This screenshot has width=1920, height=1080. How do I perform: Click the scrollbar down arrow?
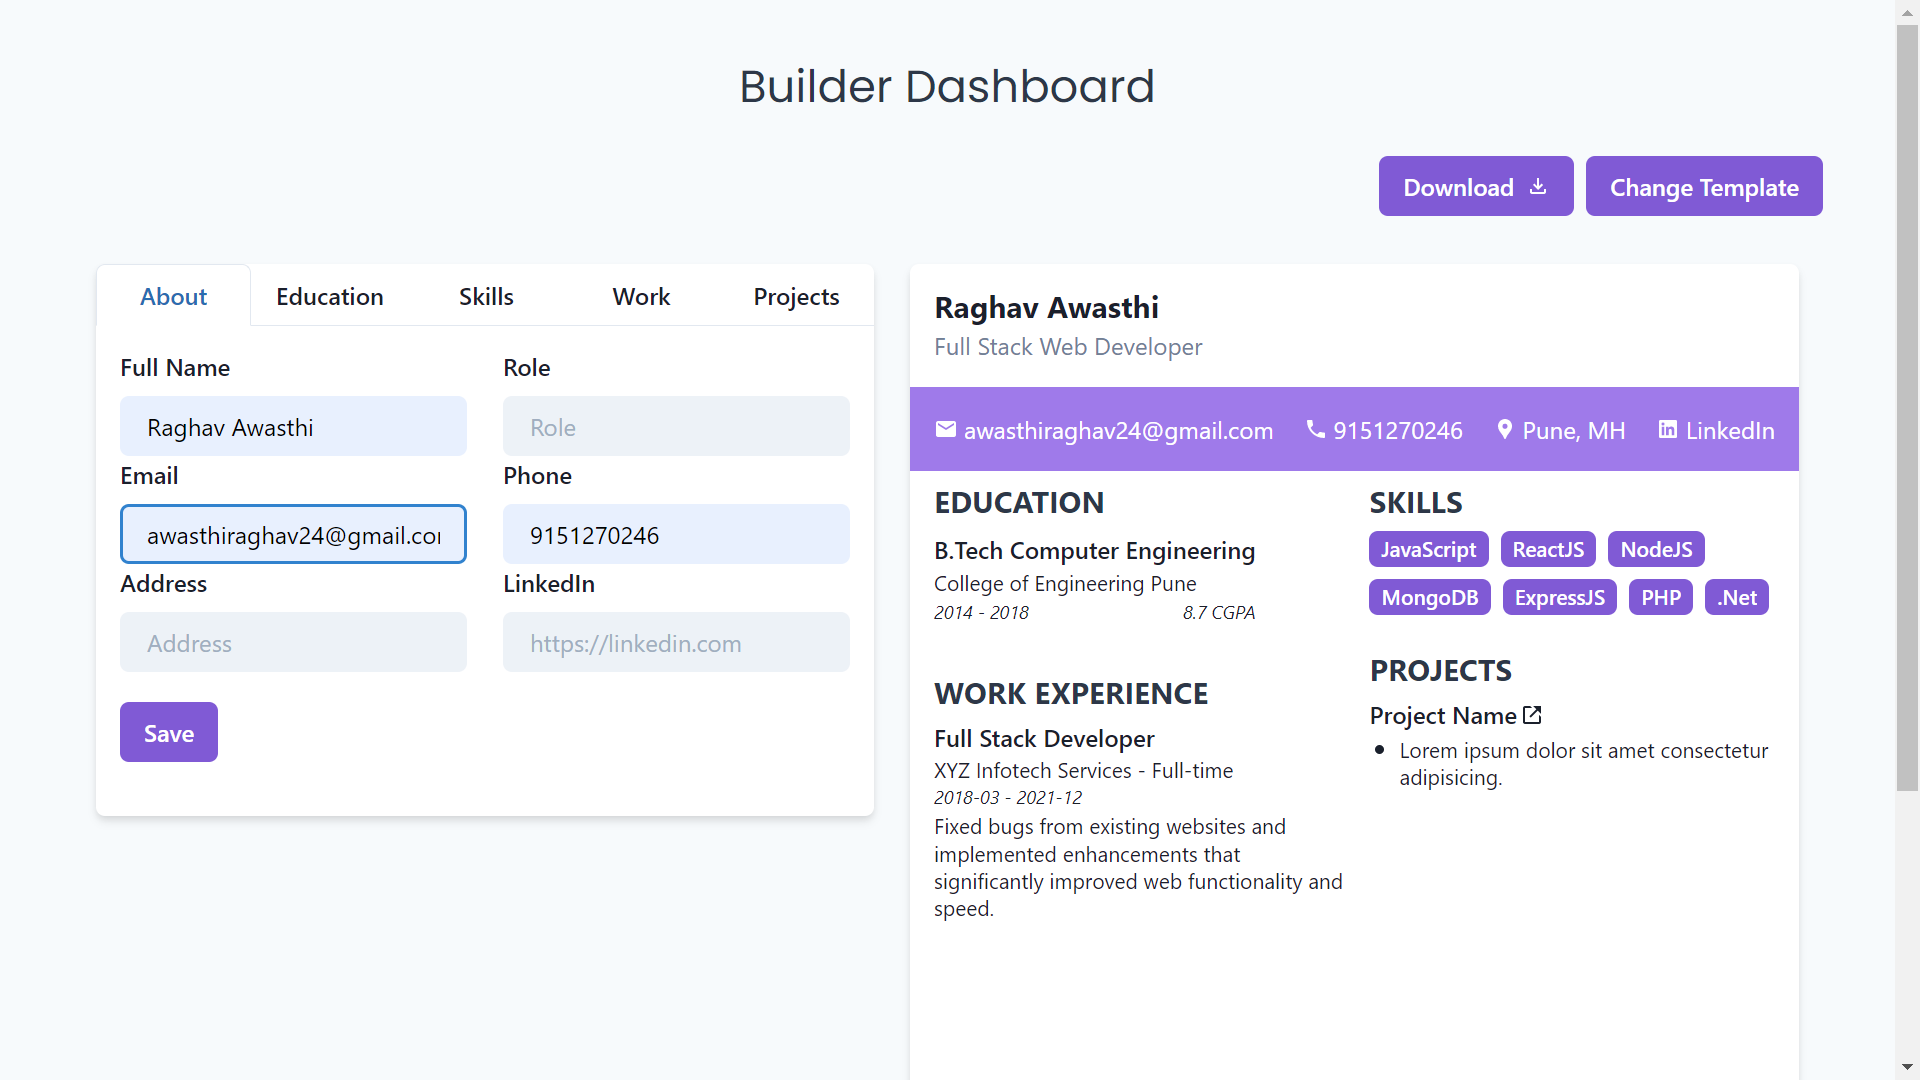(1907, 1067)
